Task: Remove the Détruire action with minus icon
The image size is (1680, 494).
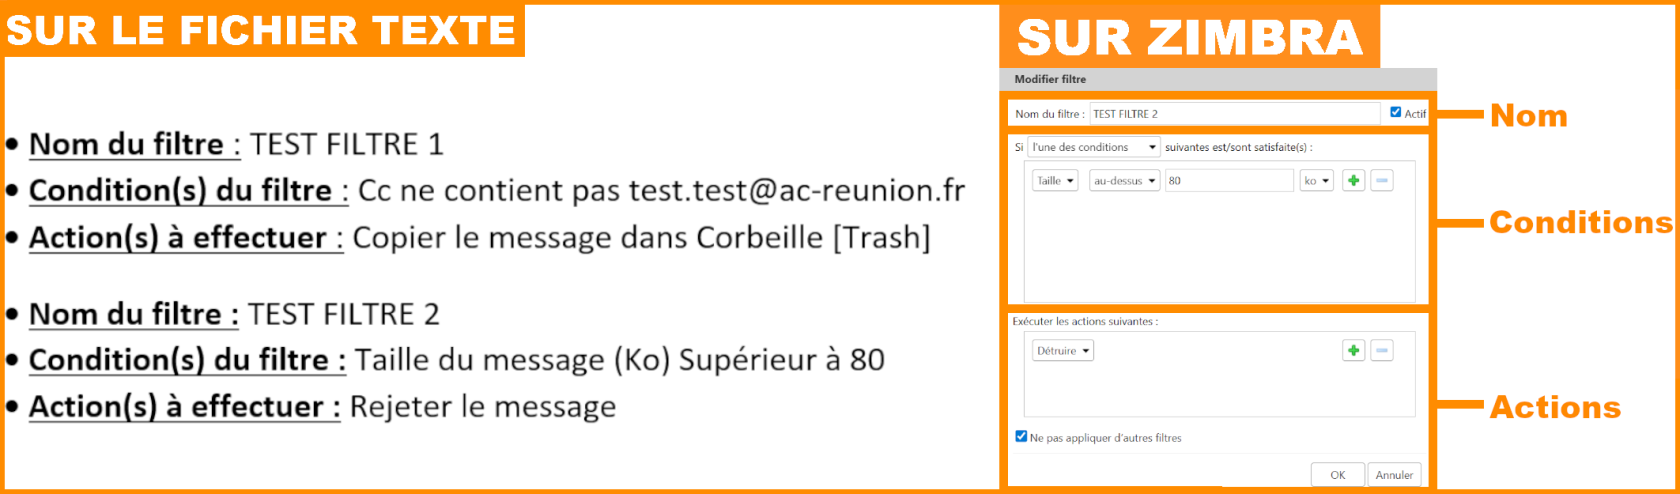Action: 1382,351
